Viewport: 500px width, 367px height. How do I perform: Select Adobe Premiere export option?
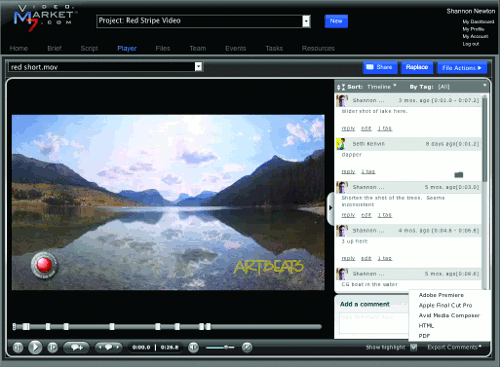coord(441,295)
